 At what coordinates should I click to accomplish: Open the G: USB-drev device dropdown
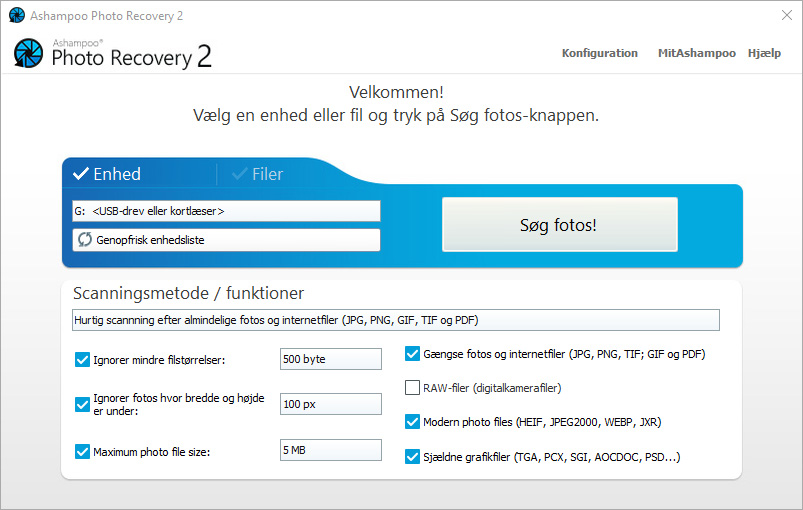coord(226,211)
